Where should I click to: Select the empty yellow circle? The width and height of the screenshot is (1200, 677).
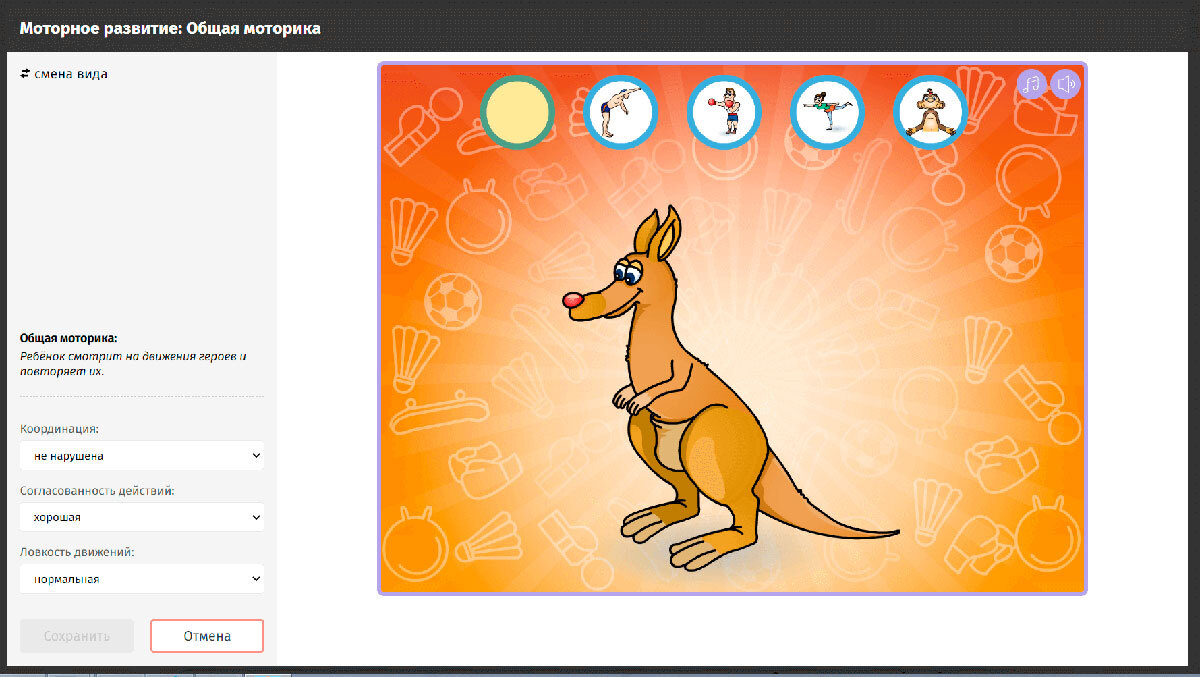(x=517, y=112)
